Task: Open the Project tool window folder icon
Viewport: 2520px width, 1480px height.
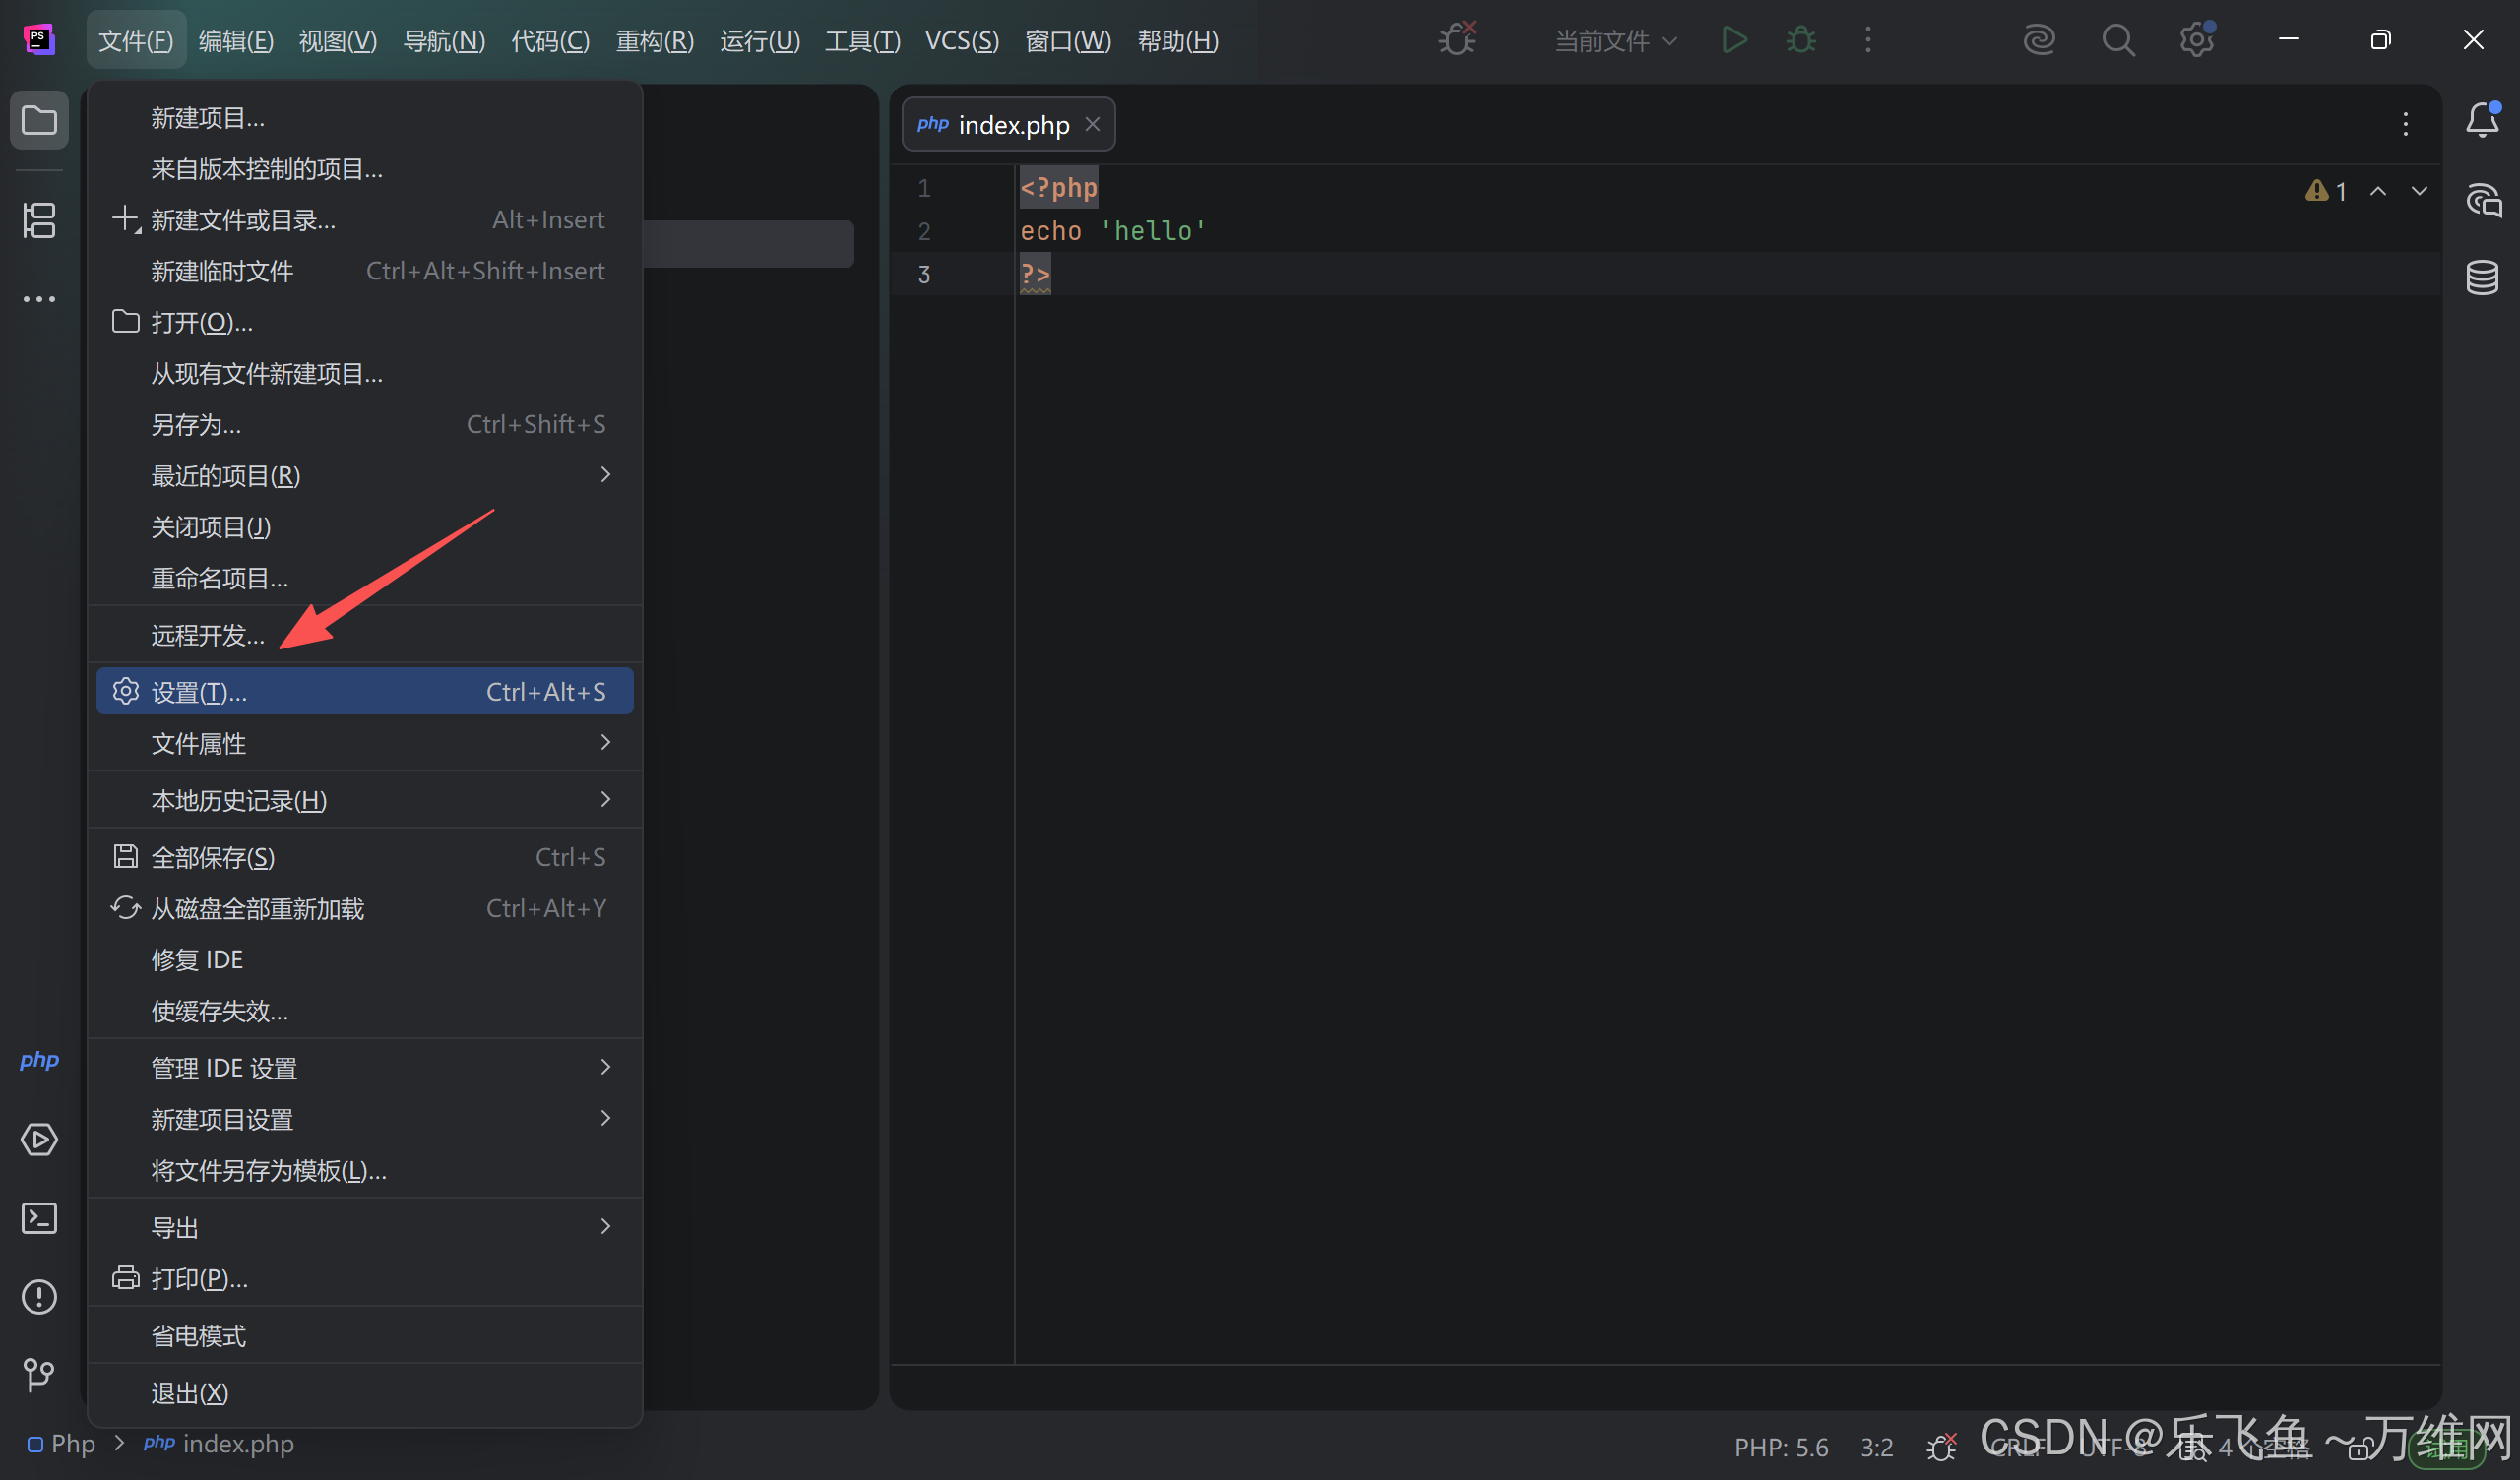Action: coord(39,121)
